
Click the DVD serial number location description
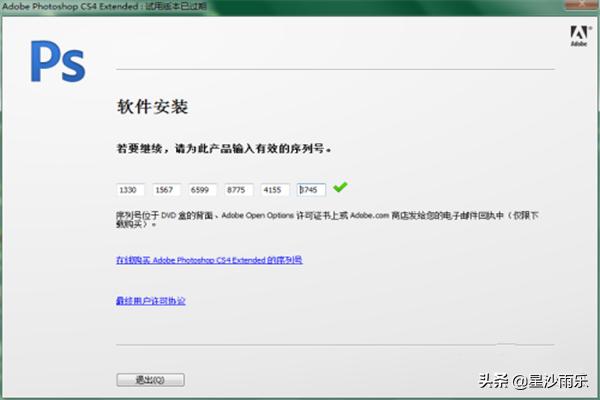(327, 220)
